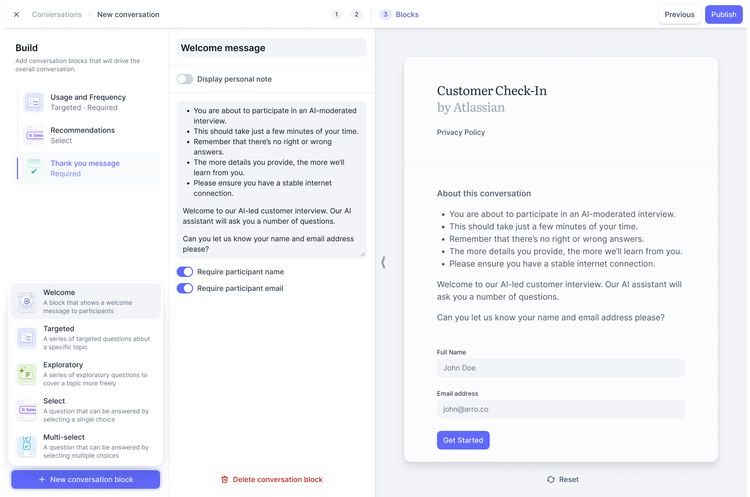Screen dimensions: 750x497
Task: Open the Privacy Policy link
Action: (461, 132)
